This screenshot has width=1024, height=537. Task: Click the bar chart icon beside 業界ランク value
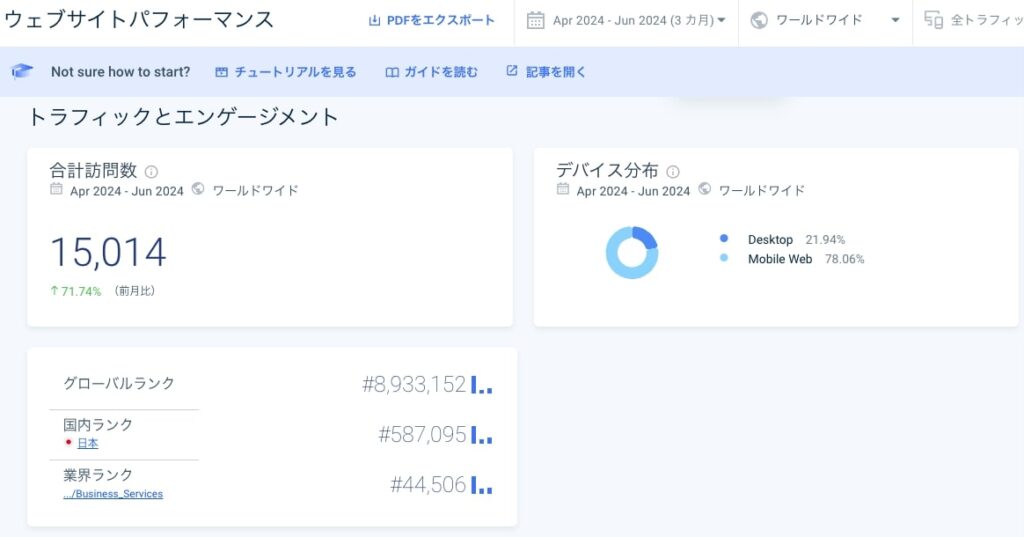point(481,486)
